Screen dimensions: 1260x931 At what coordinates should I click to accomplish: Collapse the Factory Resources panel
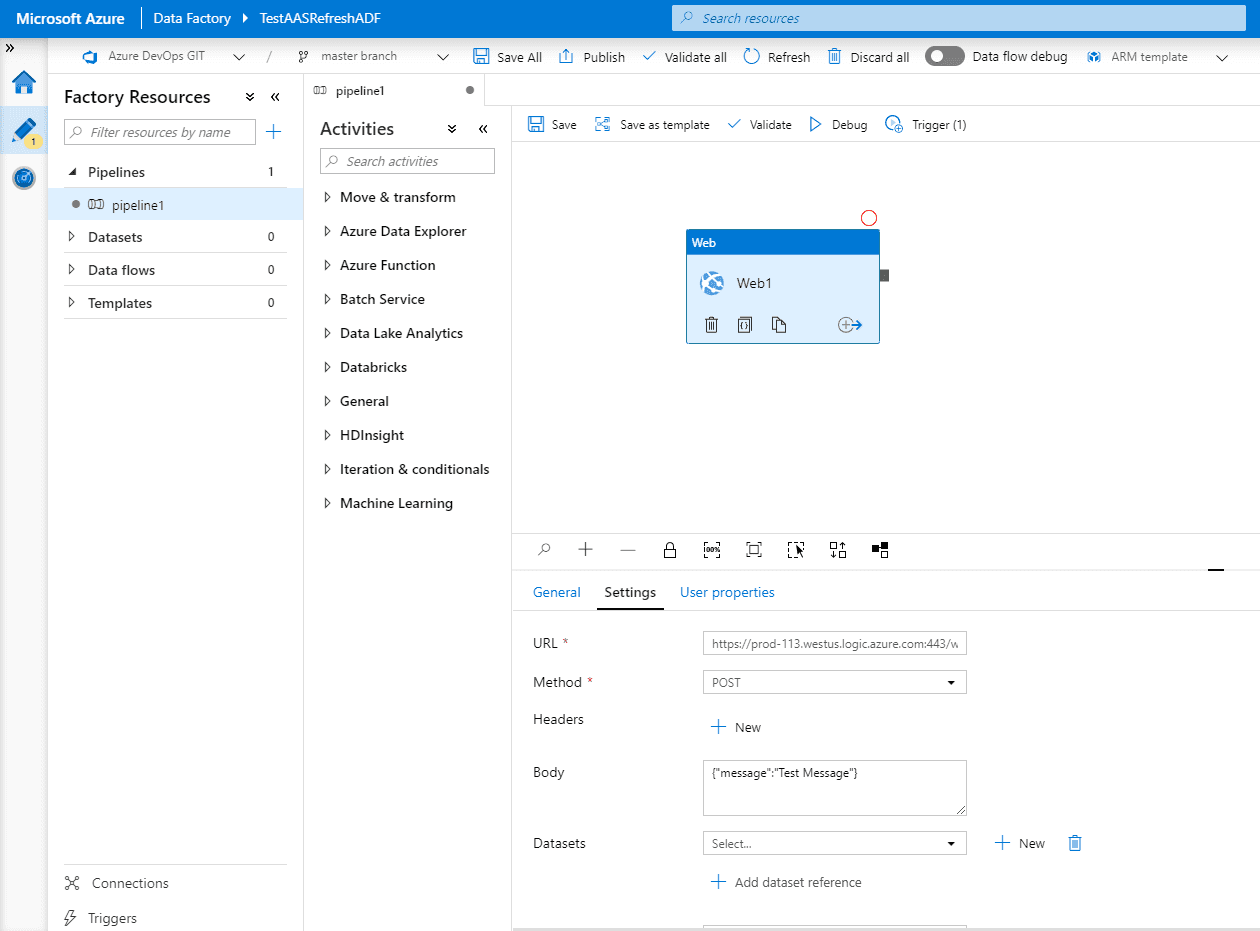[275, 97]
